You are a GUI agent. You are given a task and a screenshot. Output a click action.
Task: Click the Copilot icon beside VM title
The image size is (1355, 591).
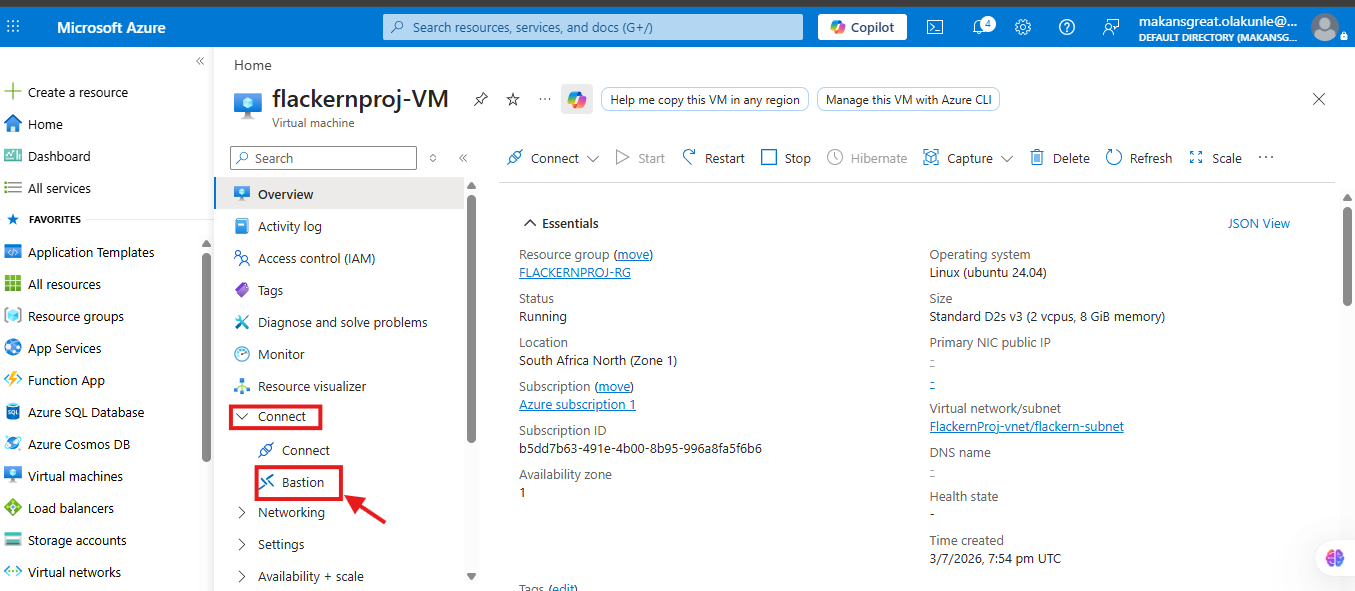577,99
